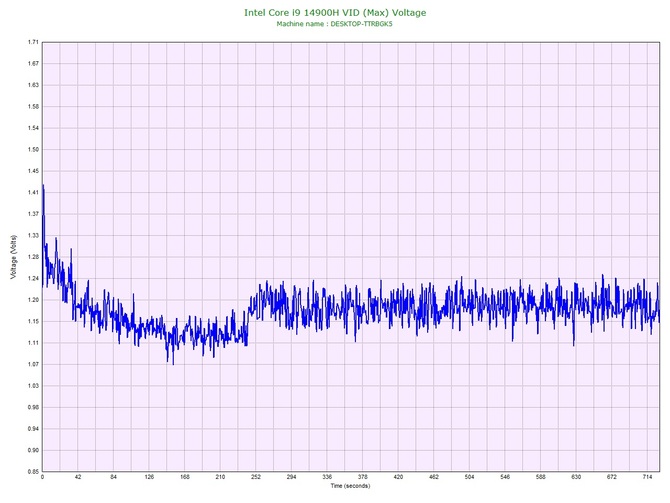This screenshot has height=503, width=670.
Task: Click the 1.07 voltage tick
Action: pos(33,365)
